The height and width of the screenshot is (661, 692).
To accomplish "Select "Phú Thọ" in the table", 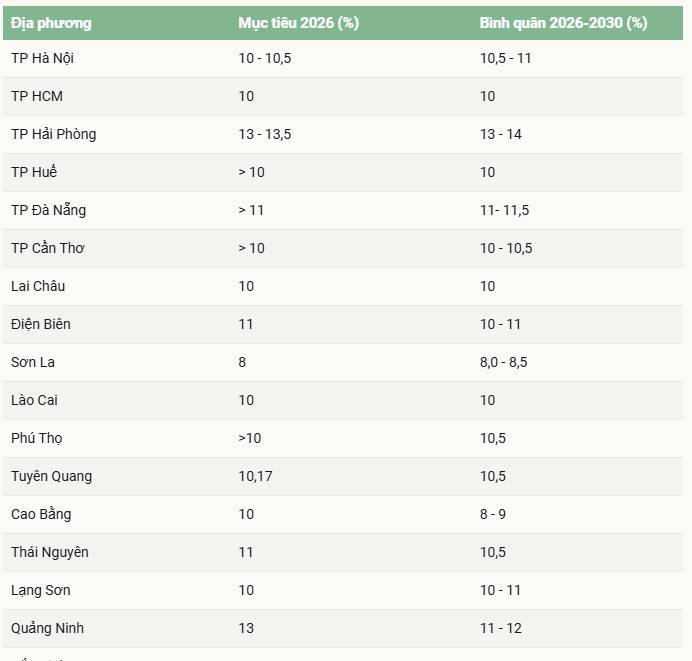I will tap(37, 438).
